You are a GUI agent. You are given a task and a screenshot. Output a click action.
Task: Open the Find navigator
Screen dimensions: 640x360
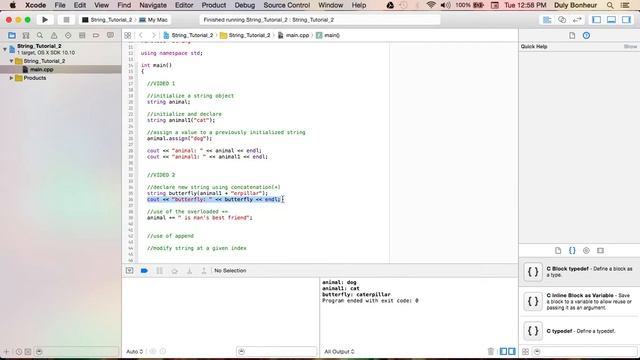40,36
